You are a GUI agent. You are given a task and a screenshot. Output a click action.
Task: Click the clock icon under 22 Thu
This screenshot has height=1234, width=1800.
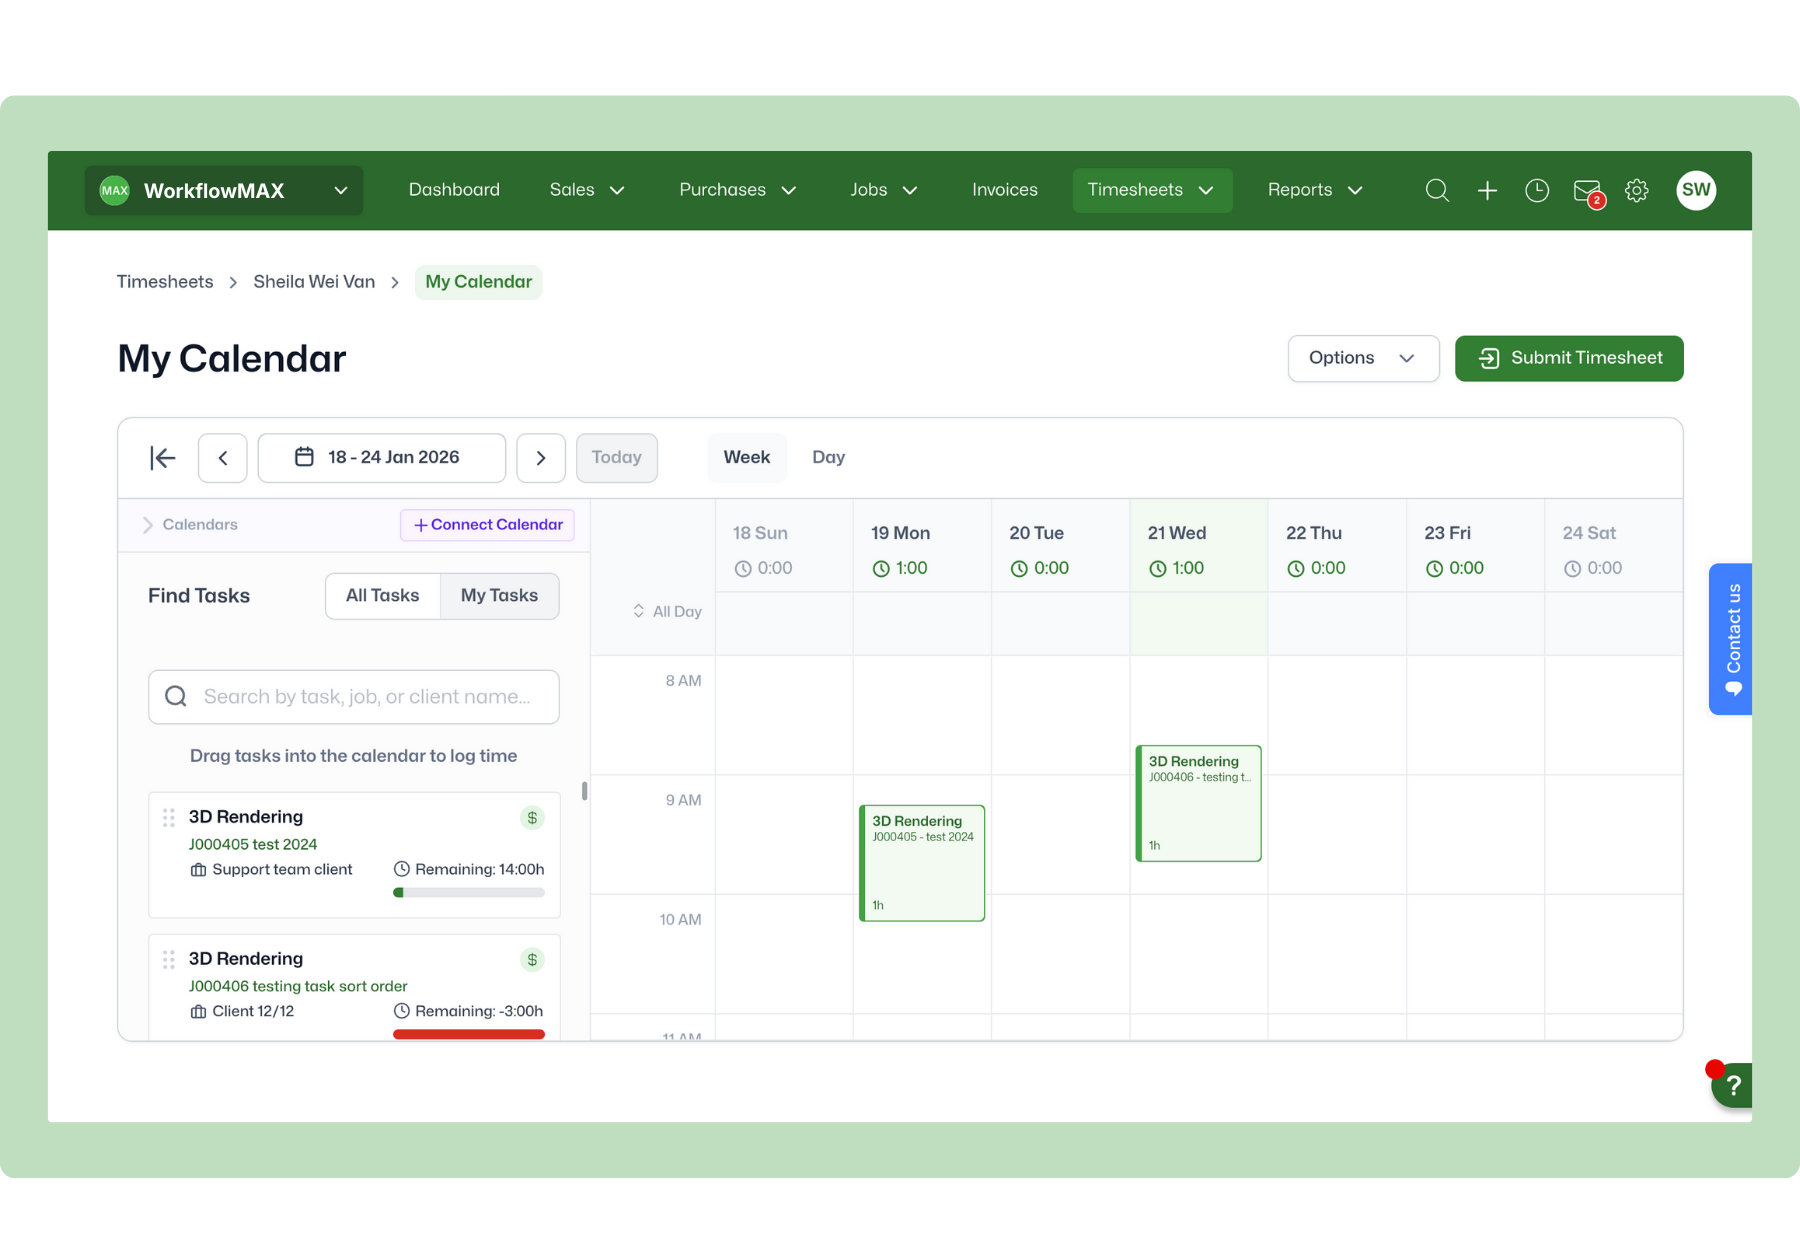[x=1296, y=569]
